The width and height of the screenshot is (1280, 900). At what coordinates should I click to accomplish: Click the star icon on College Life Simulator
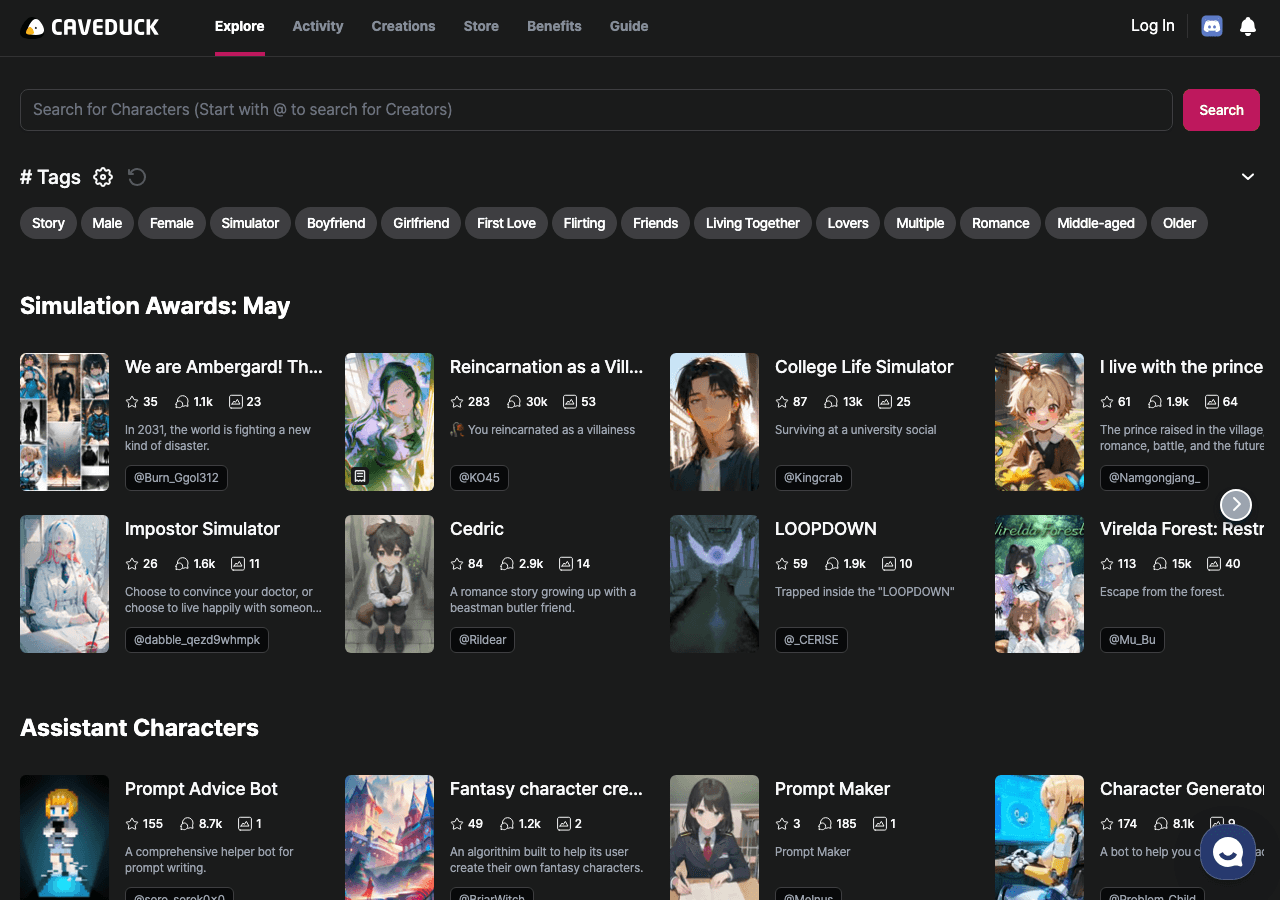pyautogui.click(x=781, y=401)
